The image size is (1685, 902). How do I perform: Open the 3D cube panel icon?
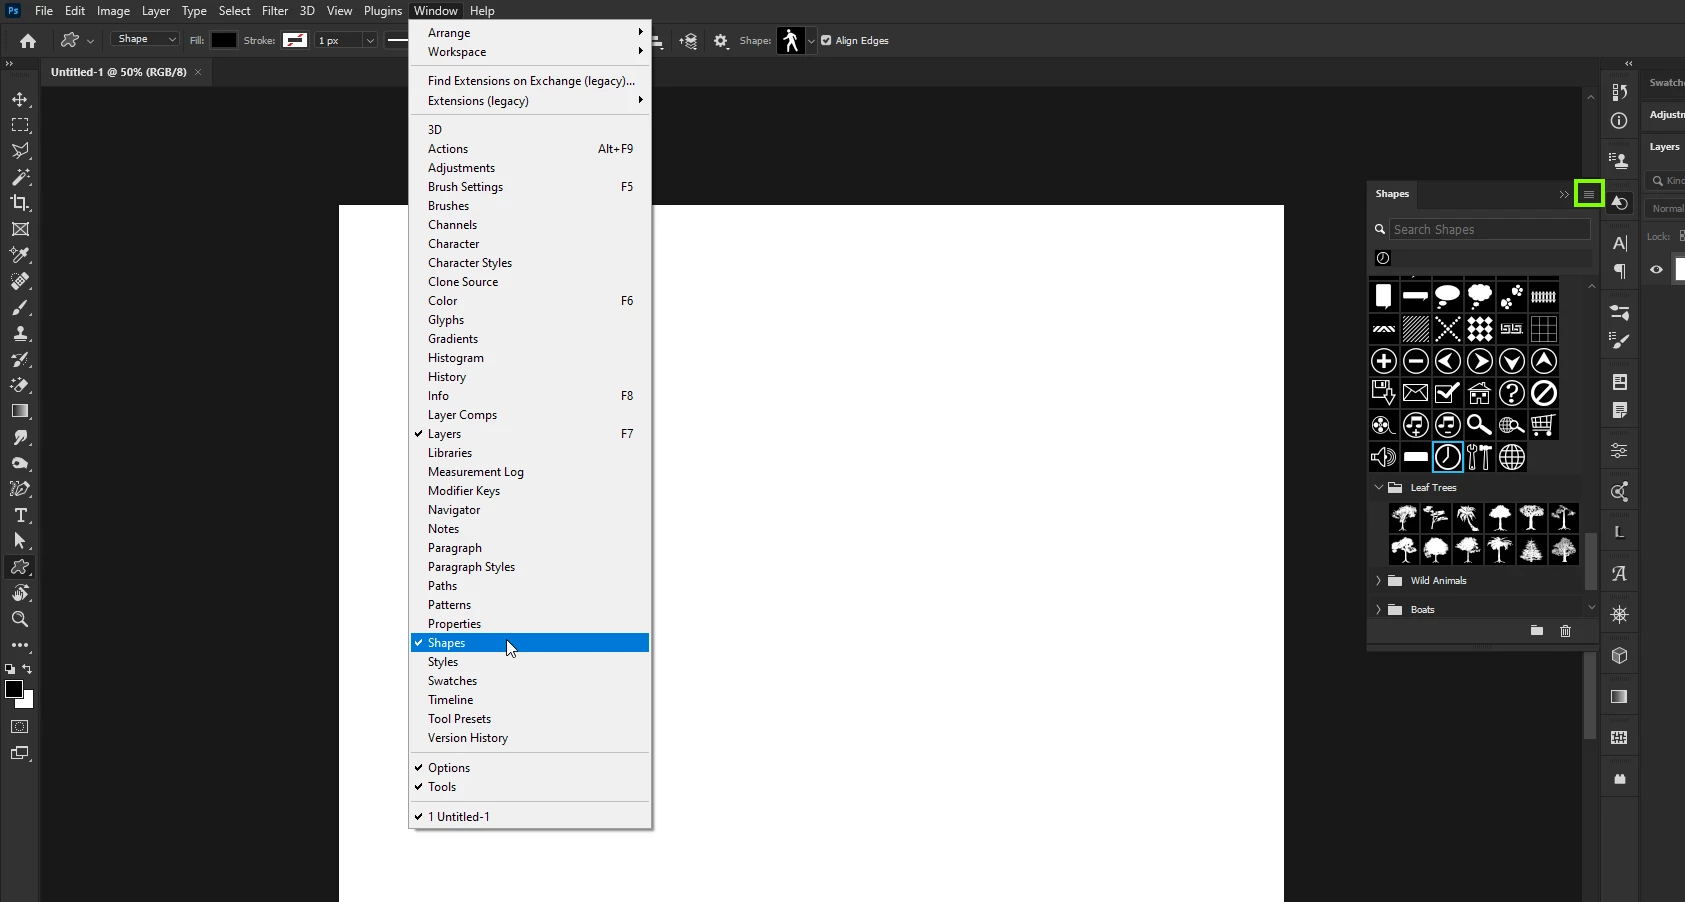(x=1619, y=656)
